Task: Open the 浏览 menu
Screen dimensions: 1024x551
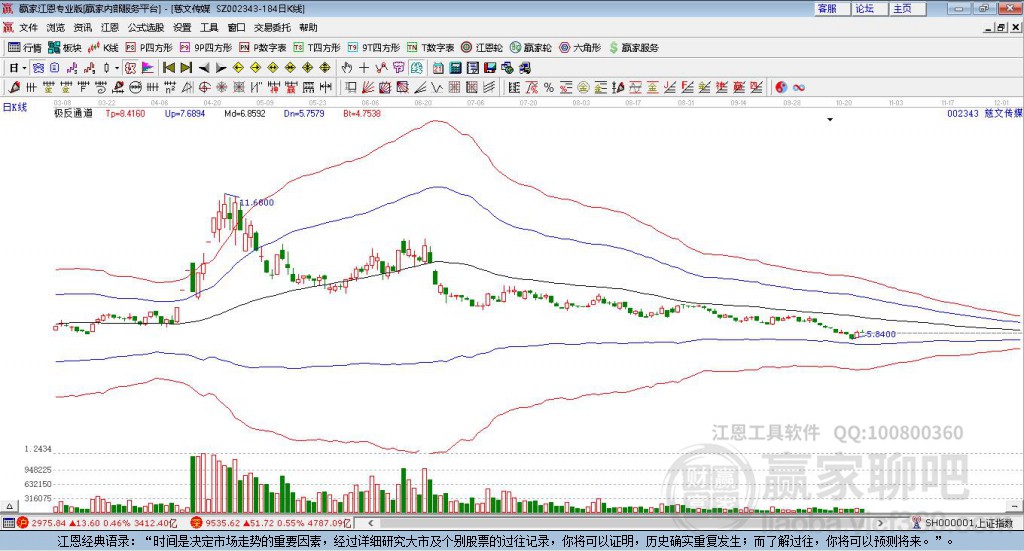Action: (x=56, y=27)
